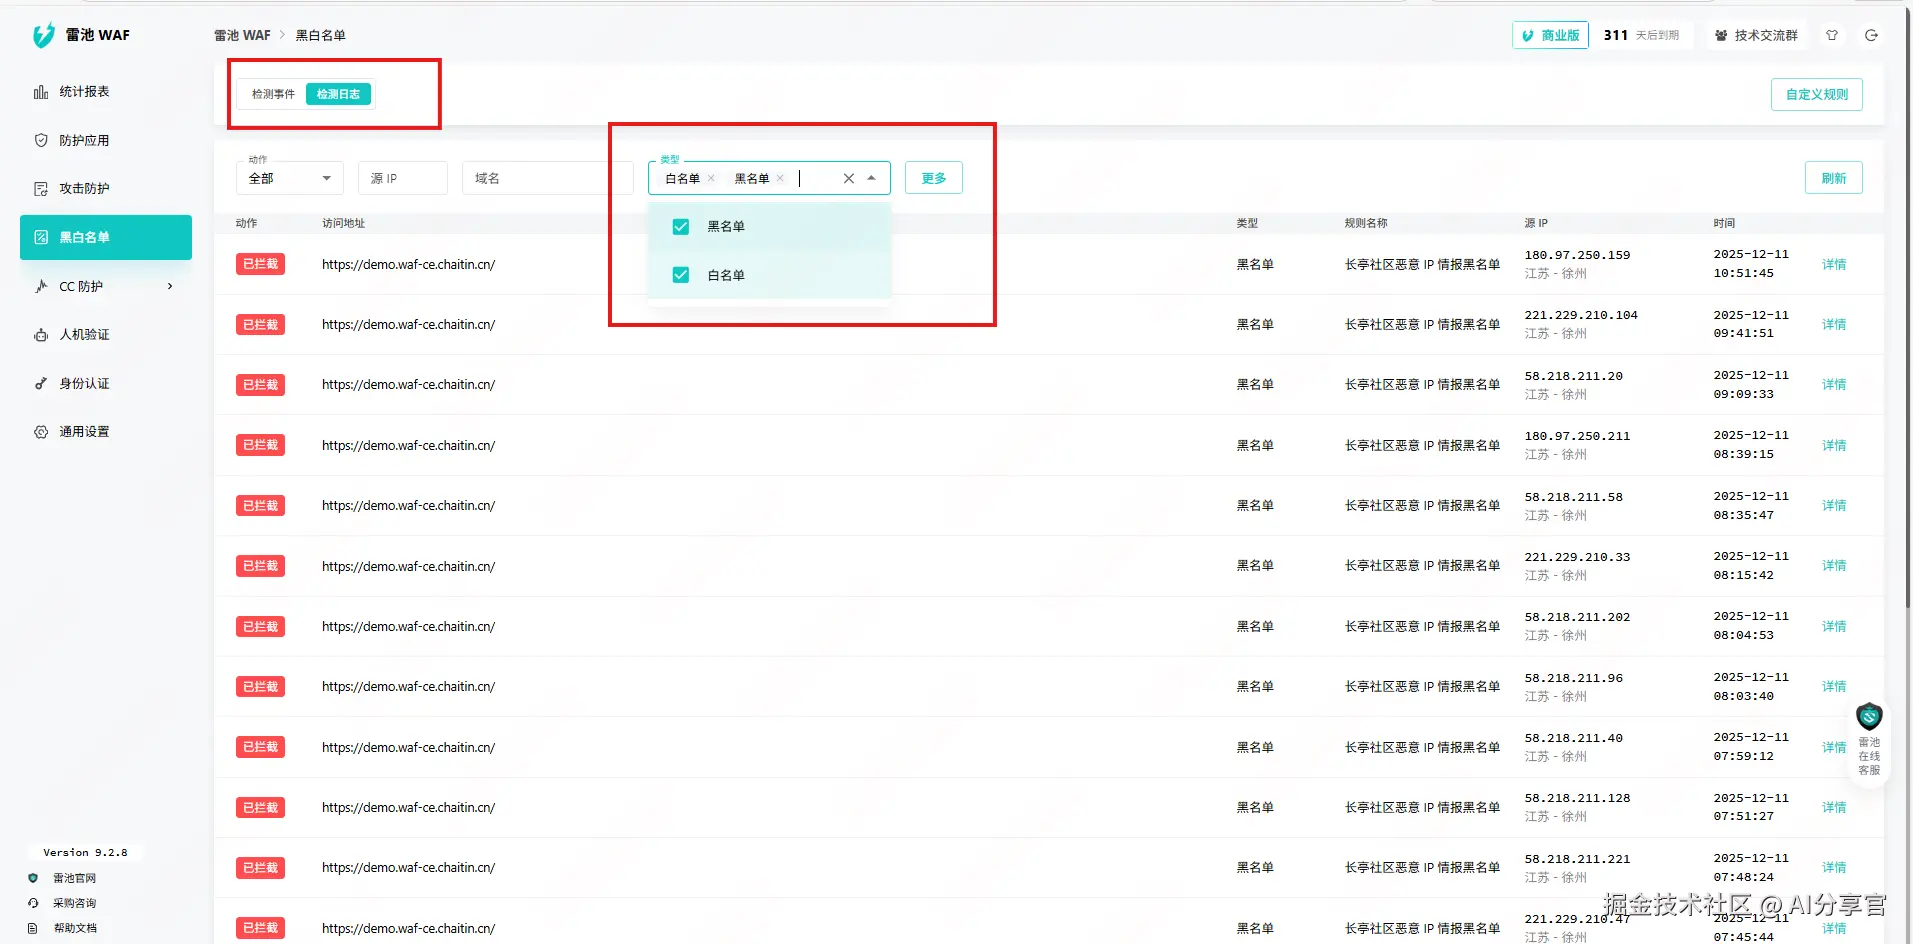Image resolution: width=1913 pixels, height=944 pixels.
Task: Select 黑白名单 in the sidebar
Action: tap(106, 237)
